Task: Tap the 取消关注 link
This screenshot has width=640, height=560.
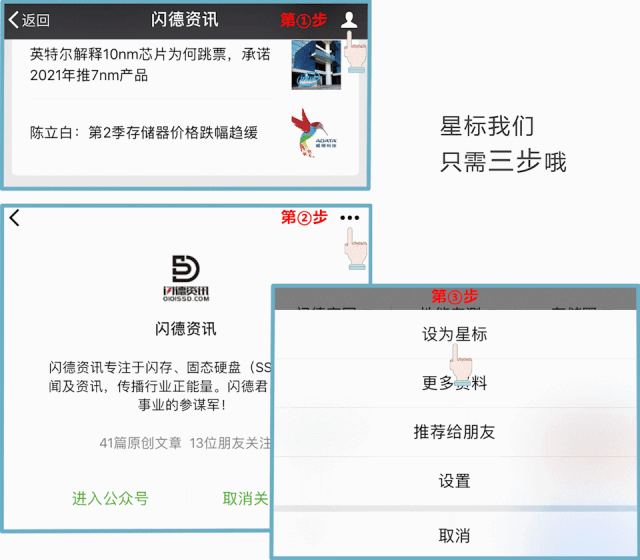Action: 246,498
